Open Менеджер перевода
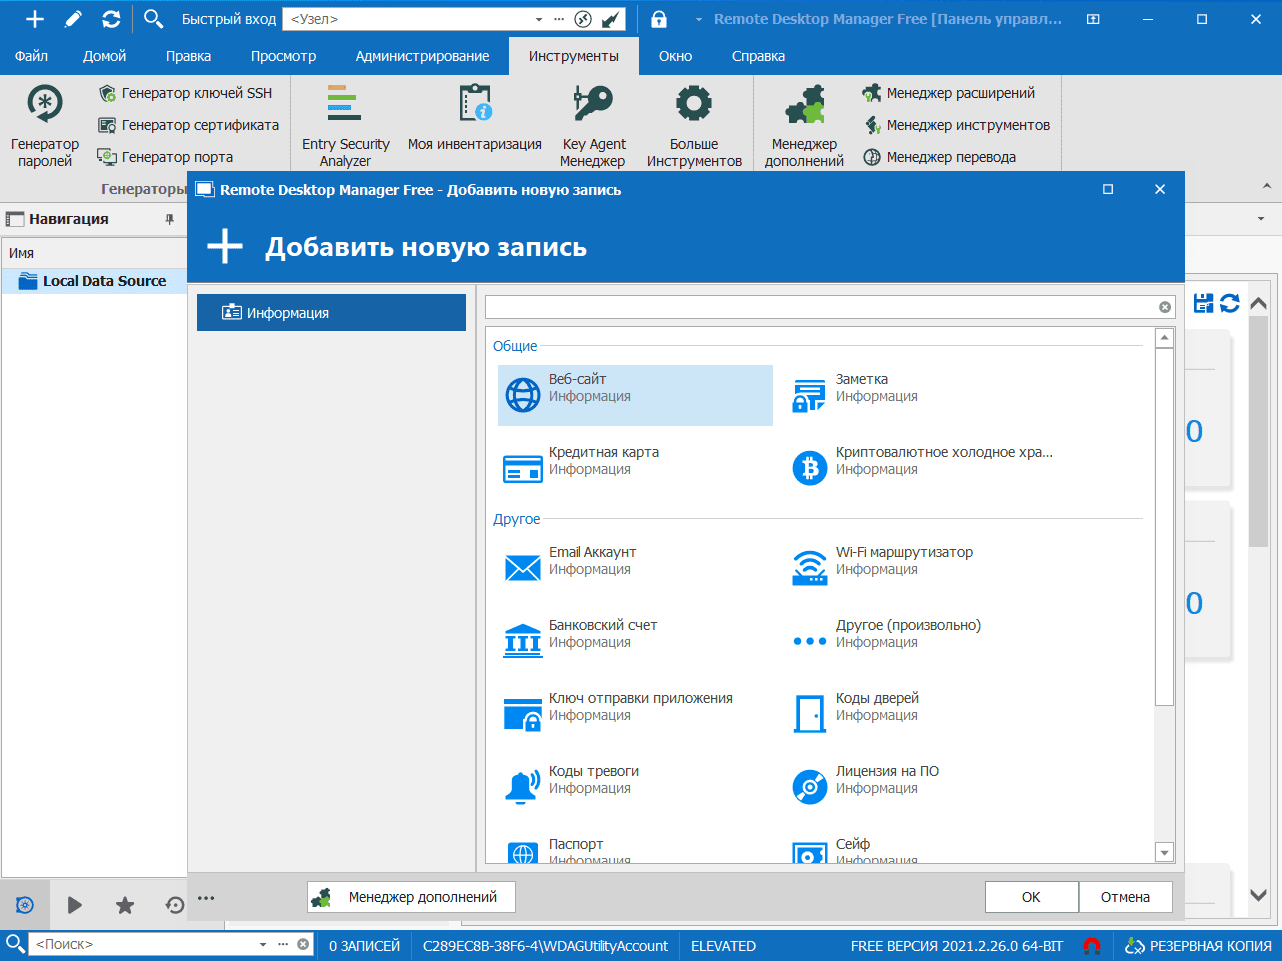 (940, 157)
